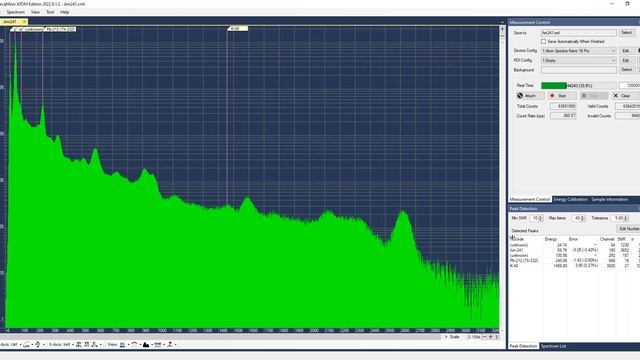Click the SNR column header
The width and height of the screenshot is (640, 360).
[x=621, y=239]
